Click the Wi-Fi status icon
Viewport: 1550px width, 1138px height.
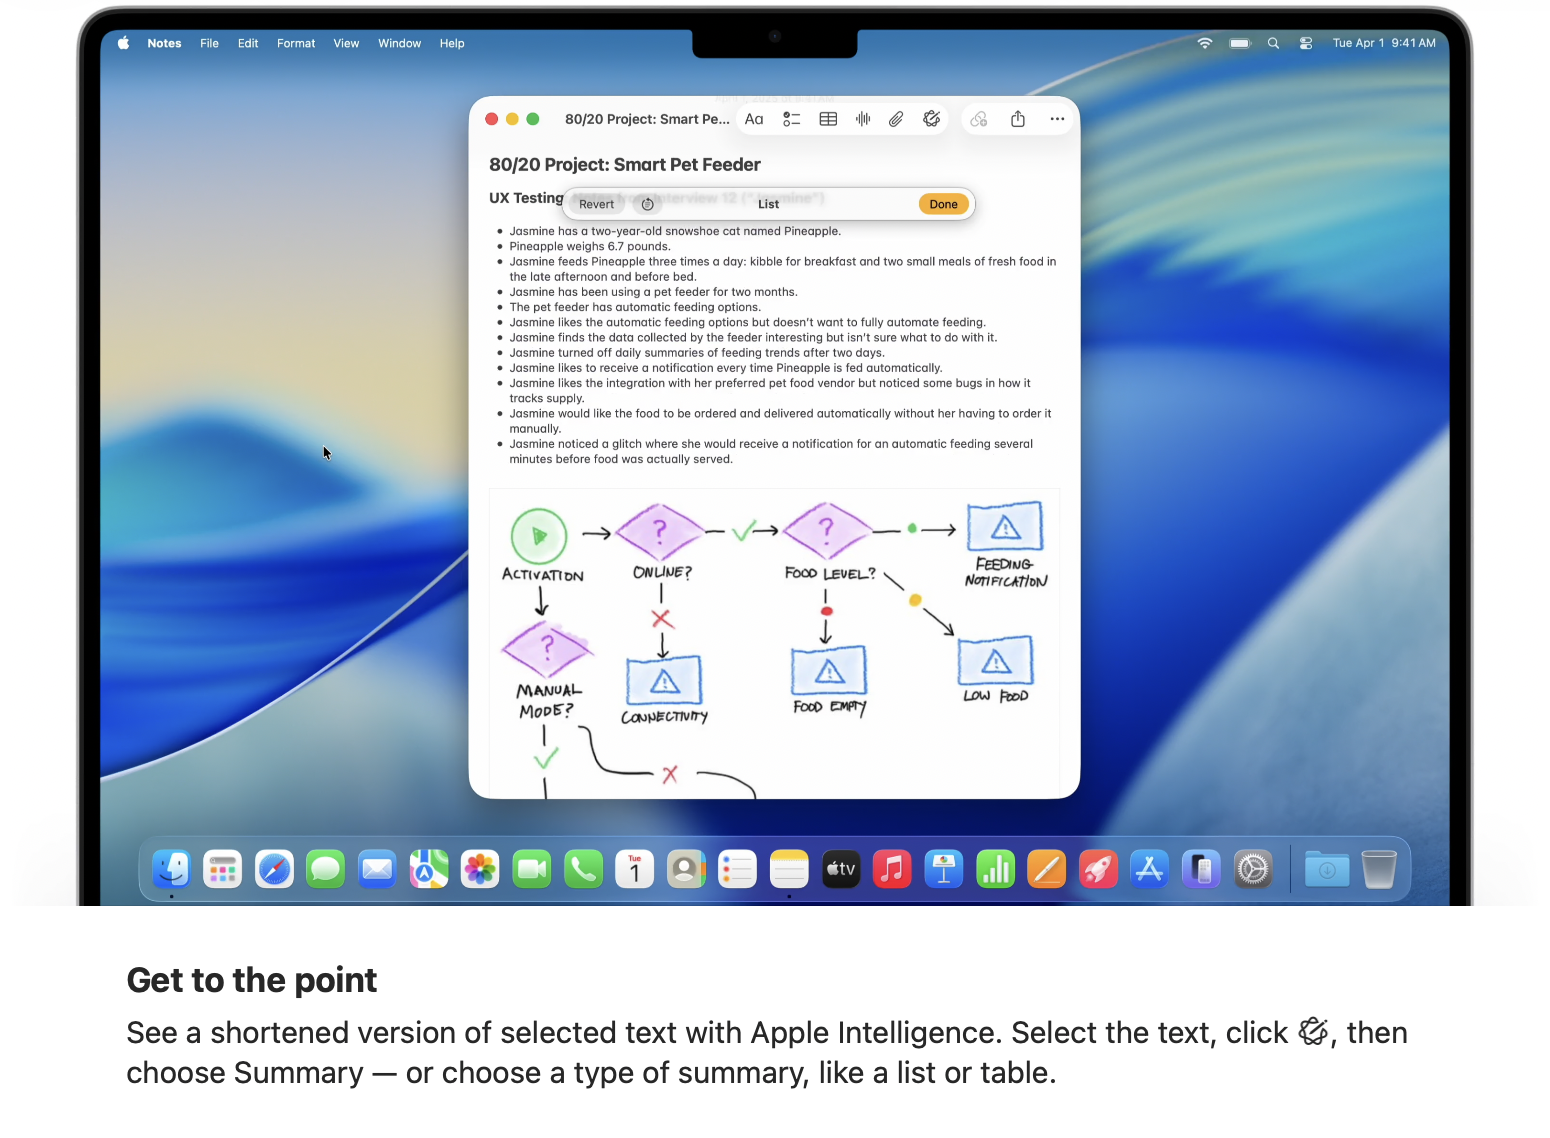point(1205,43)
